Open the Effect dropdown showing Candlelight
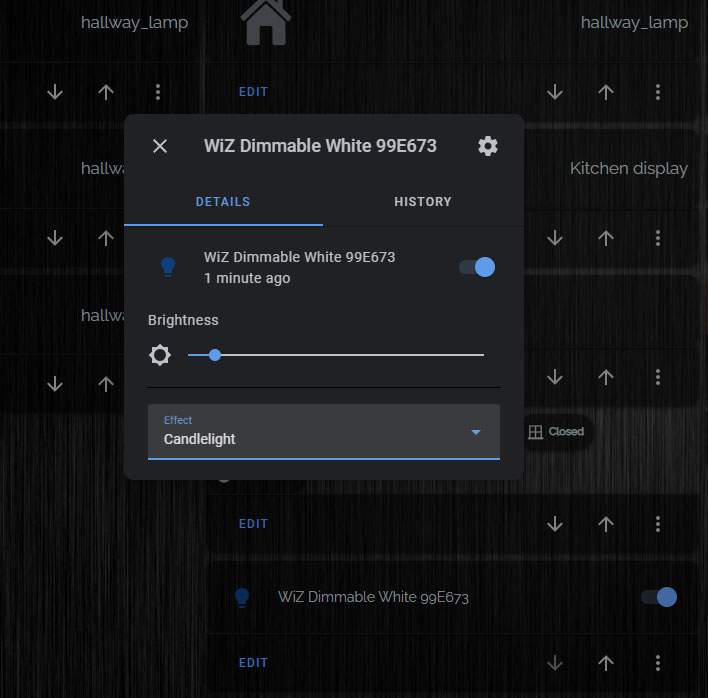 coord(324,432)
